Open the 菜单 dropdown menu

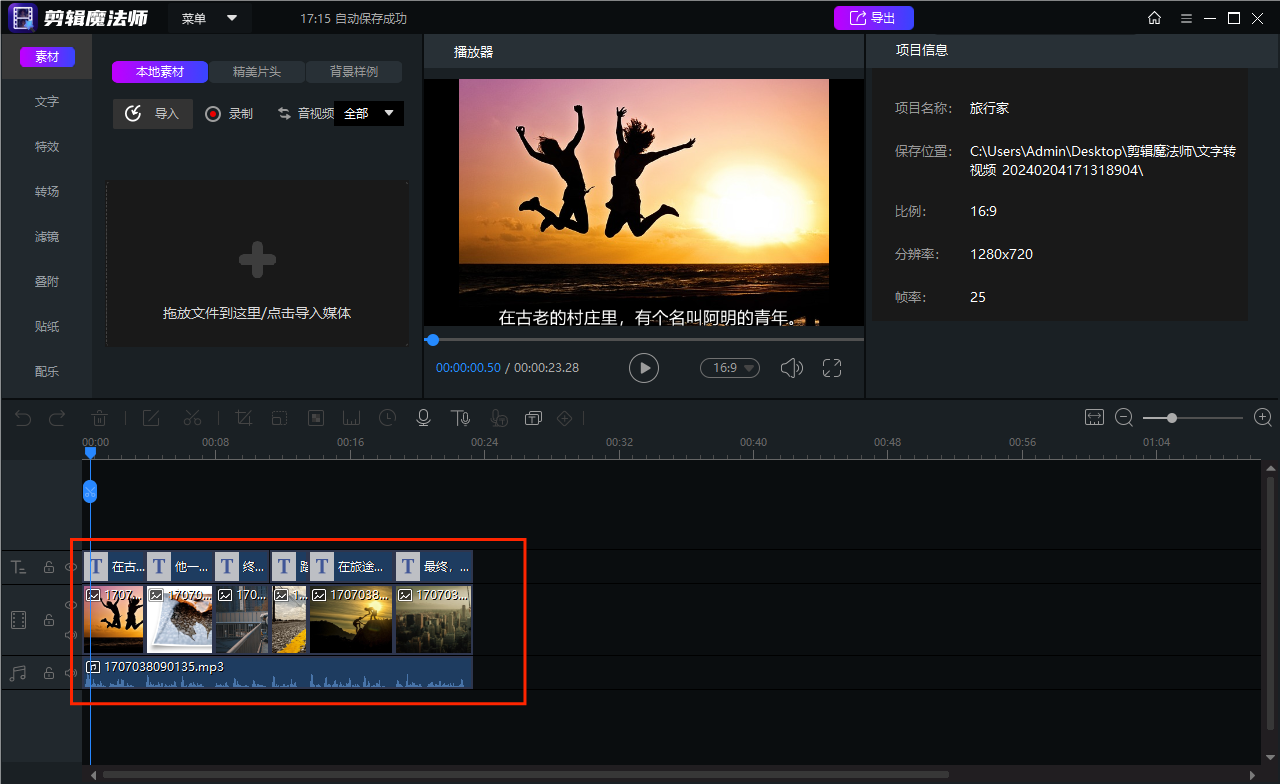pyautogui.click(x=209, y=18)
